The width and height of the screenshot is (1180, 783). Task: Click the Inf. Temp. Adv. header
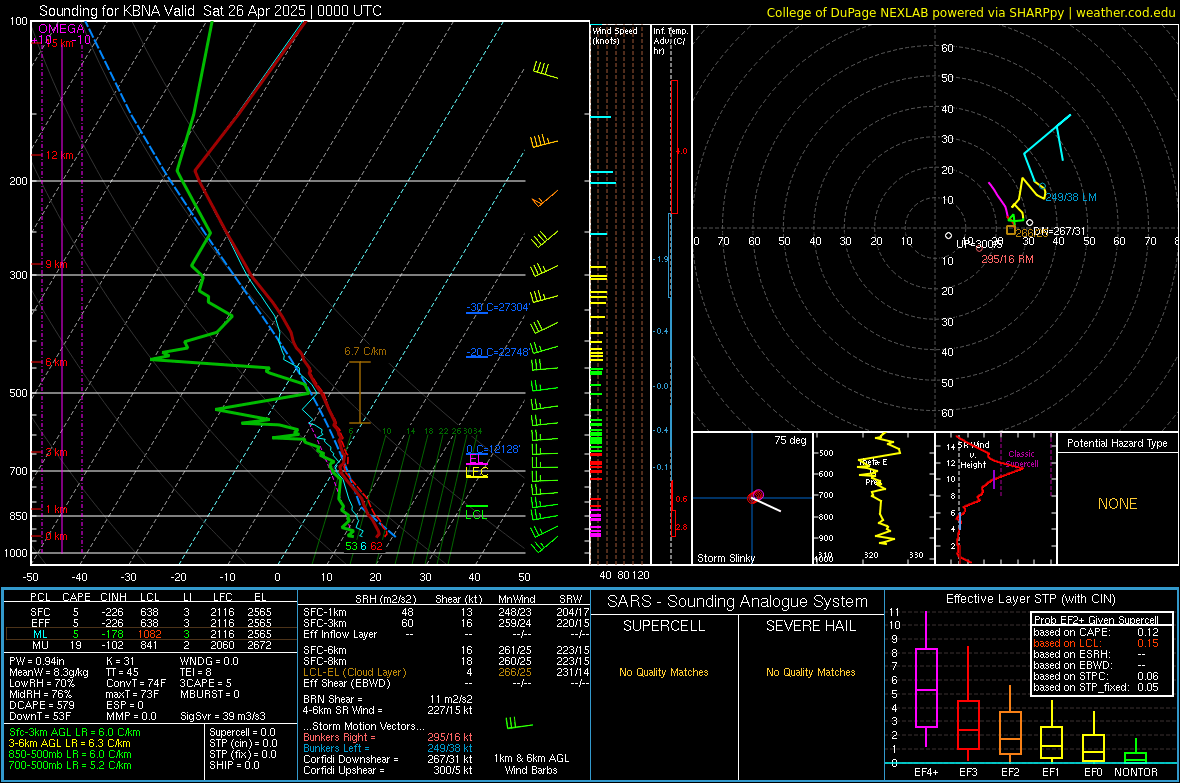(670, 41)
